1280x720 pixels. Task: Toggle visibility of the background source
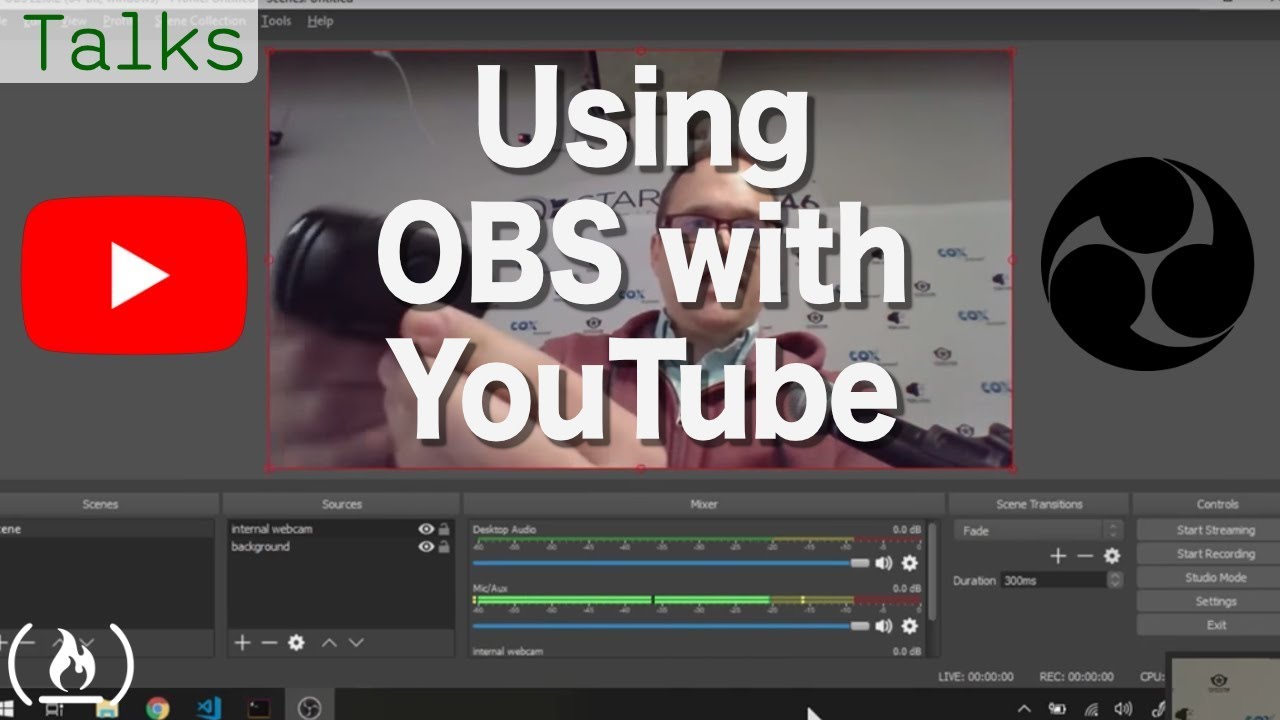tap(426, 547)
